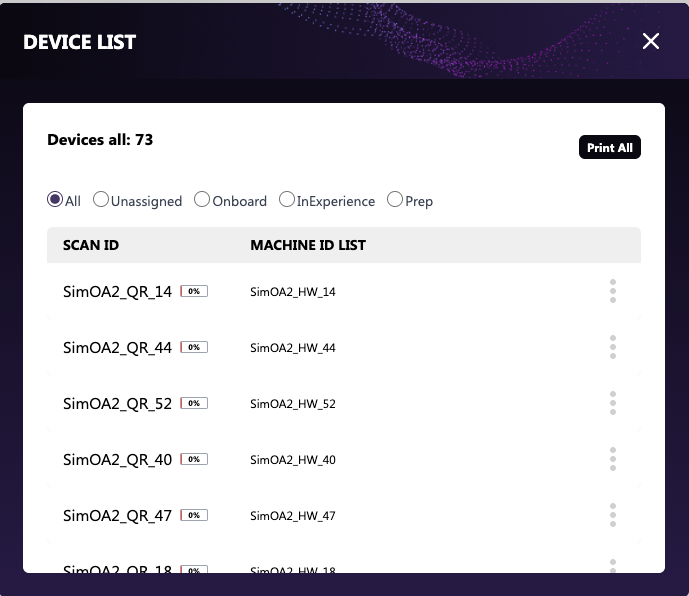Image resolution: width=689 pixels, height=596 pixels.
Task: Click machine ID SimOA2_HW_47
Action: [293, 516]
